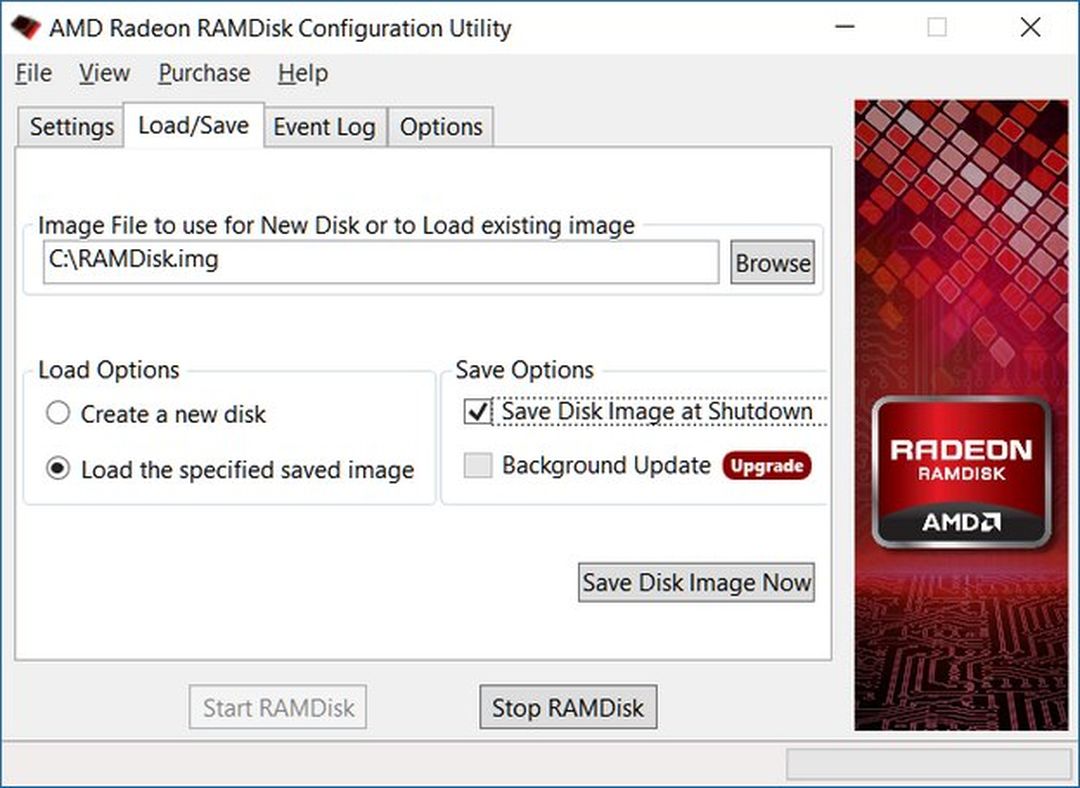The width and height of the screenshot is (1080, 788).
Task: Click the AMD logo in the title bar
Action: pyautogui.click(x=25, y=28)
